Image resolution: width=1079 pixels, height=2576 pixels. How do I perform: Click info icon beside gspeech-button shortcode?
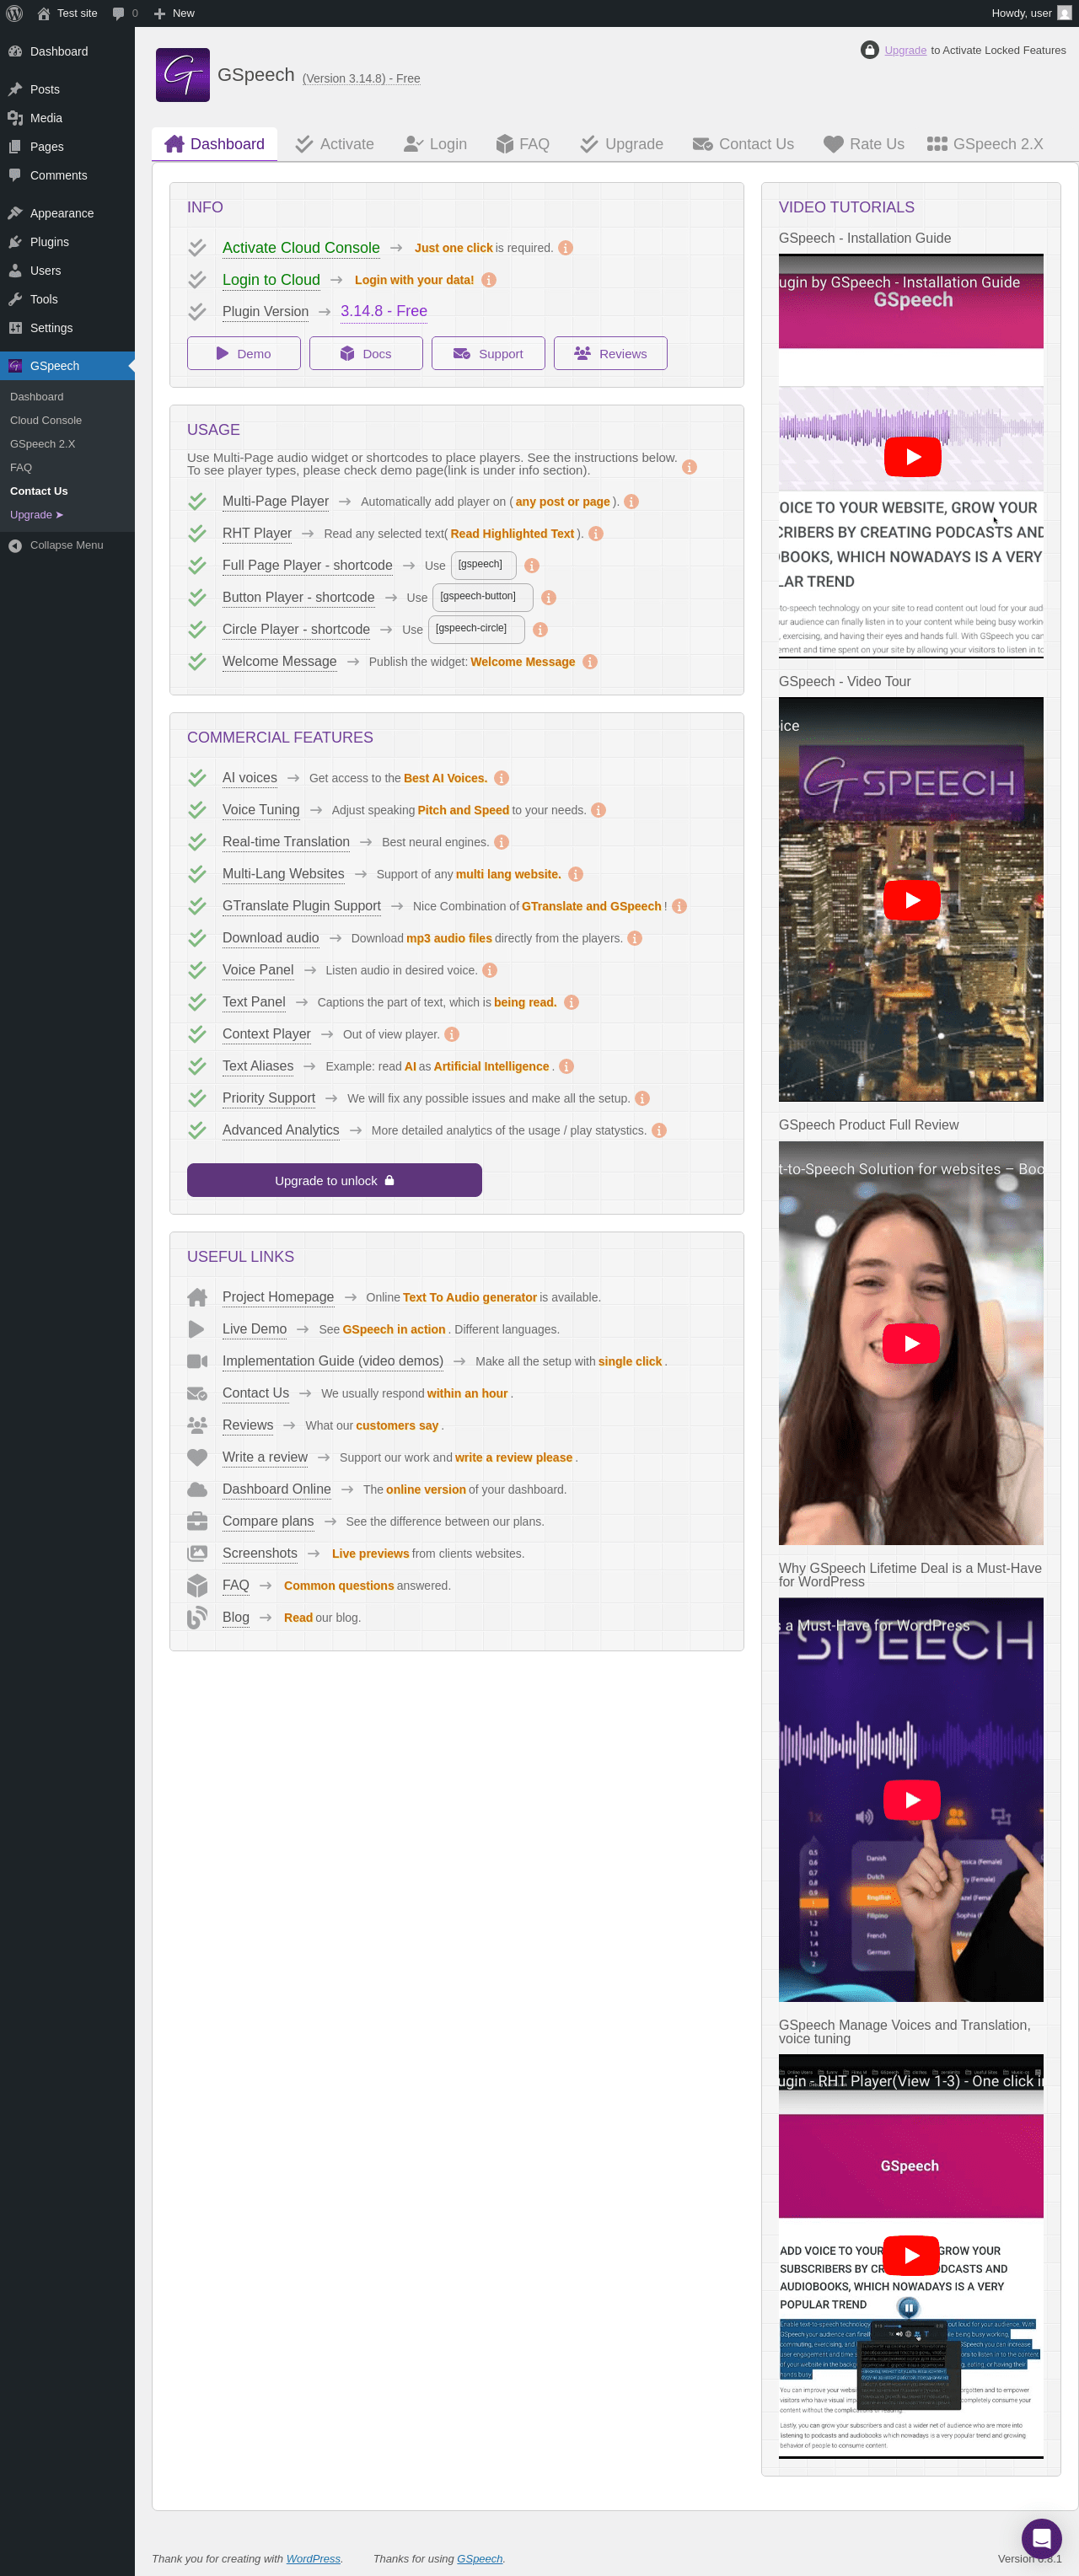click(x=548, y=598)
